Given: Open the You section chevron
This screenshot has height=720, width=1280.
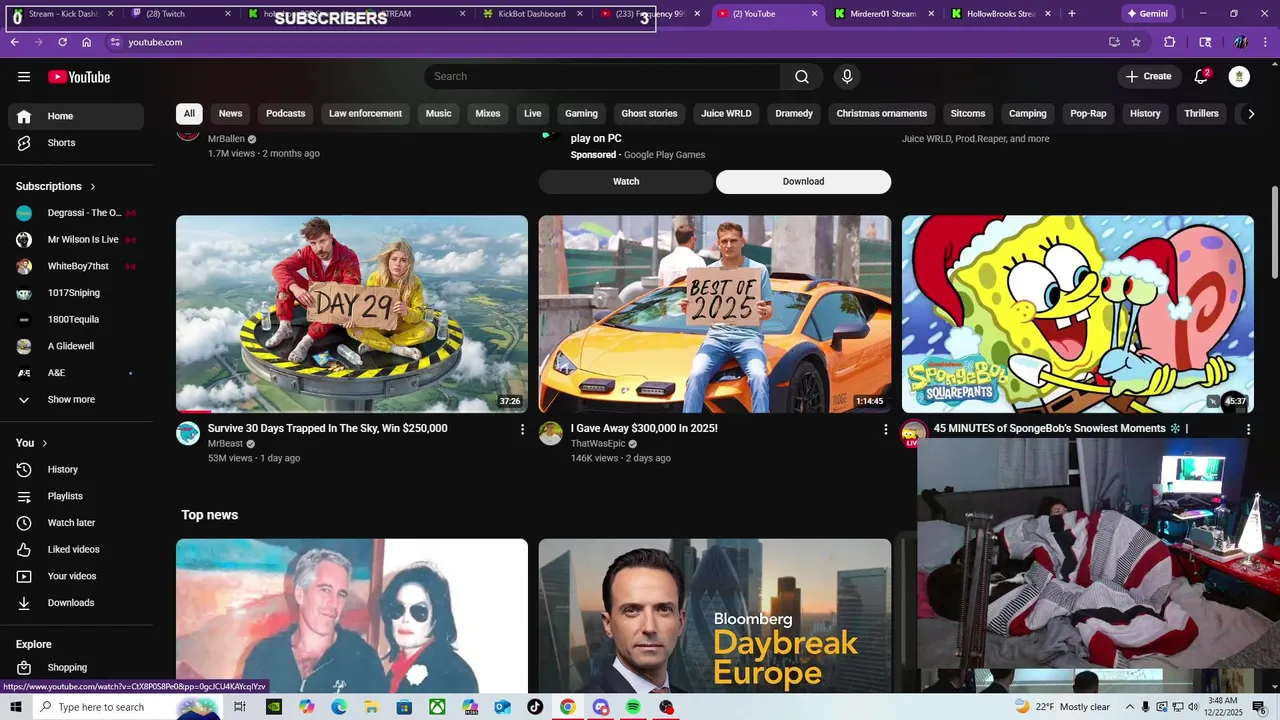Looking at the screenshot, I should pos(44,443).
